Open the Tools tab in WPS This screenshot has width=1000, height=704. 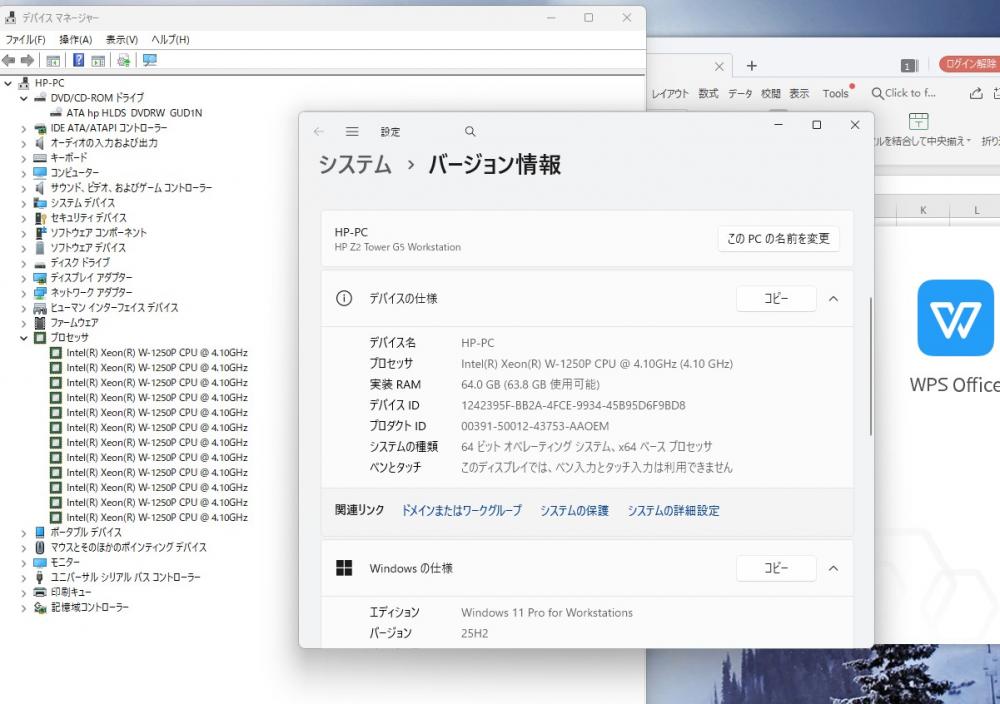835,93
